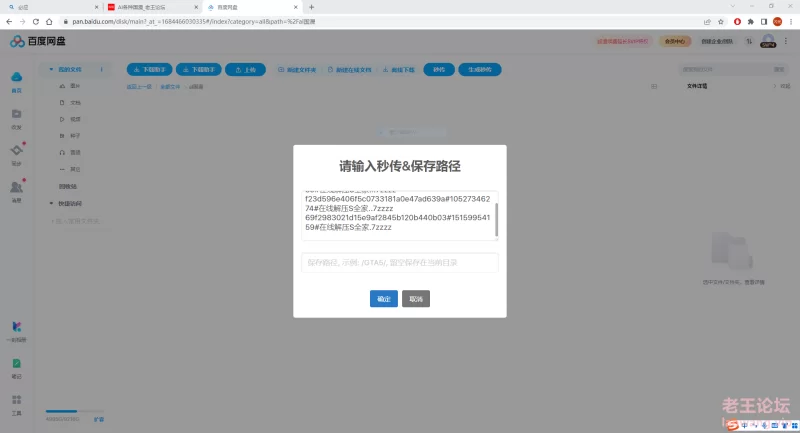800x433 pixels.
Task: Click the text area scrollbar in dialog
Action: click(496, 220)
